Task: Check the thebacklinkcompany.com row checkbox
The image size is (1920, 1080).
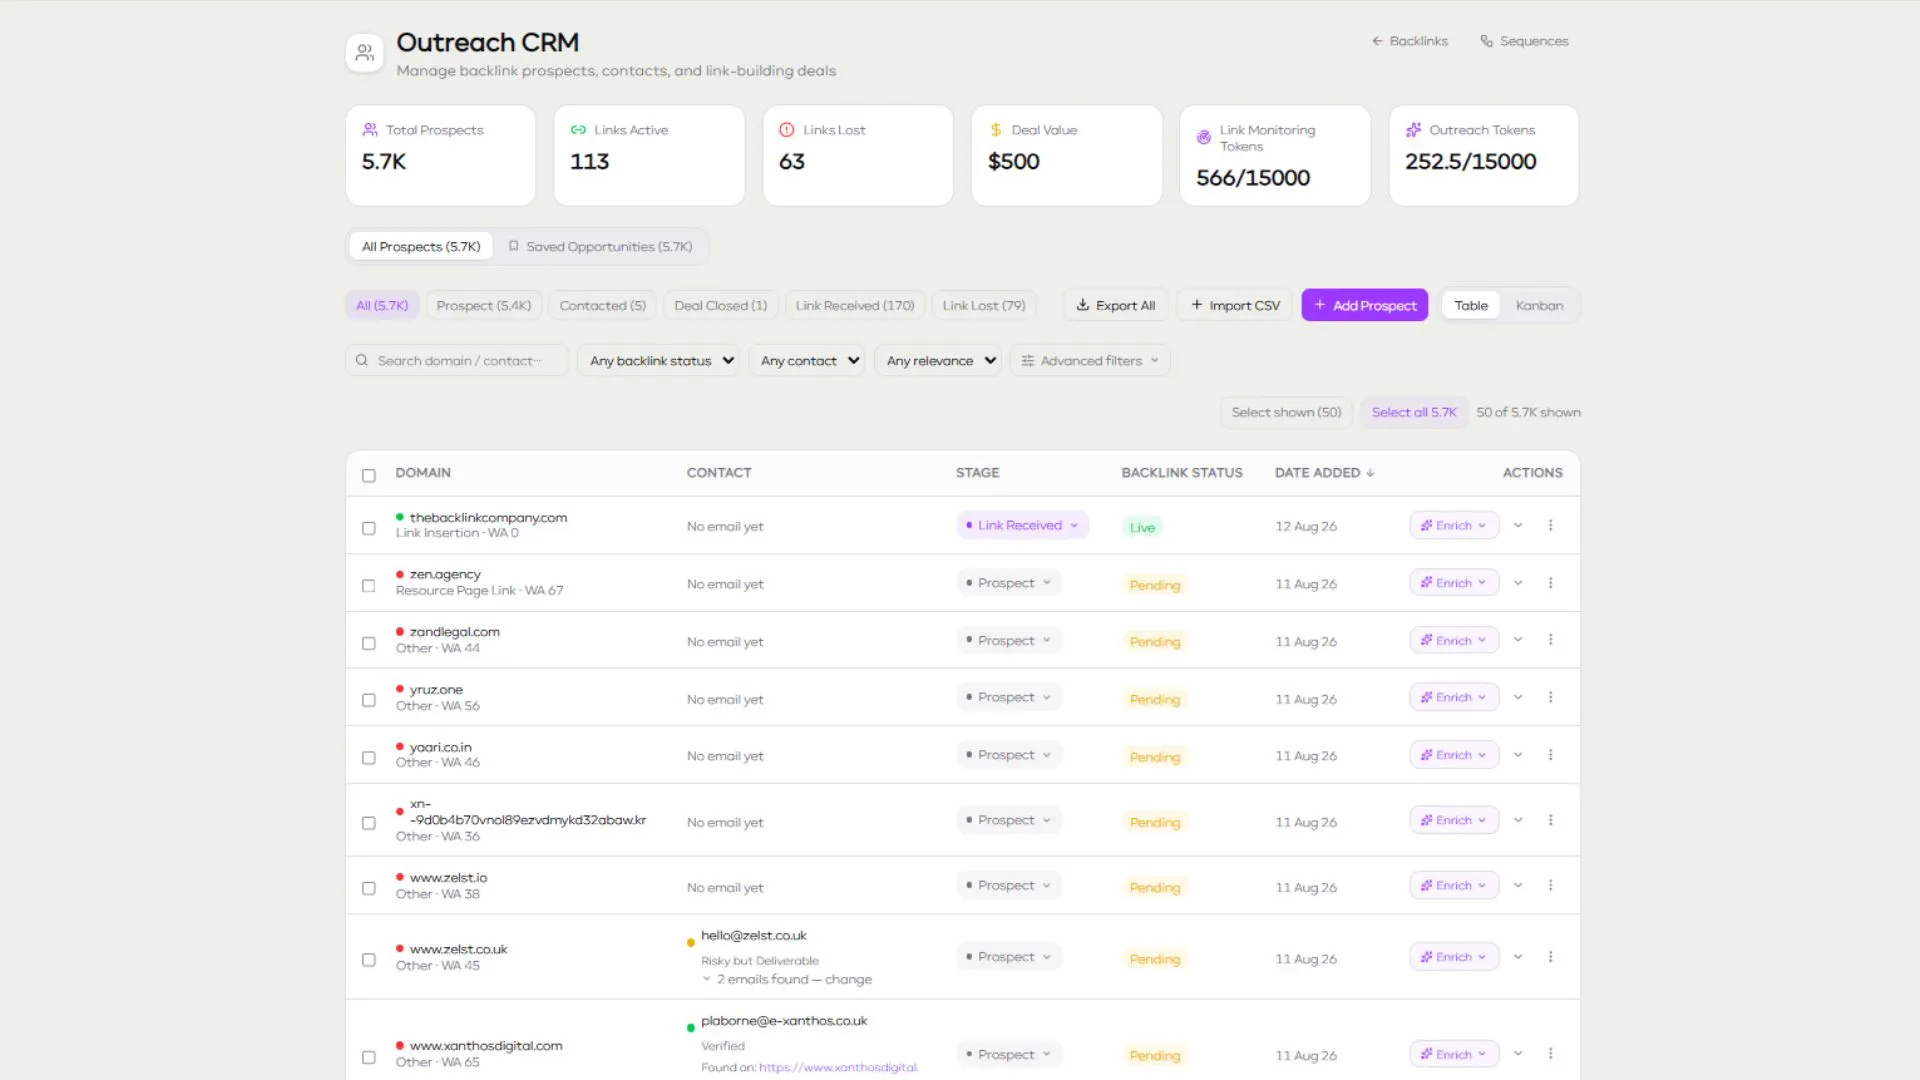Action: pyautogui.click(x=369, y=528)
